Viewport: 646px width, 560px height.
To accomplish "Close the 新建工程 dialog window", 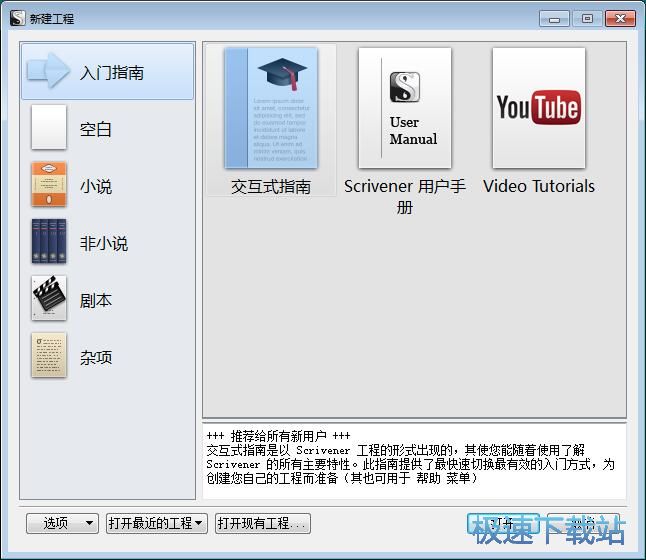I will tap(620, 18).
